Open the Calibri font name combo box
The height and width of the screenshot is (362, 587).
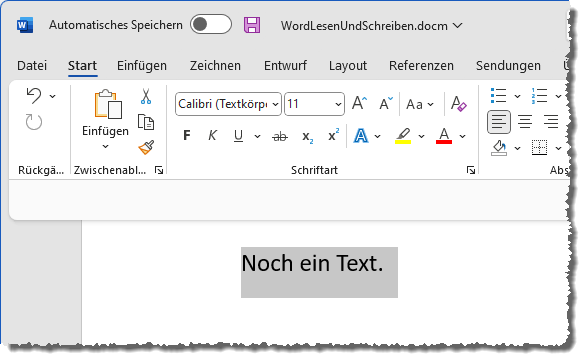coord(228,104)
